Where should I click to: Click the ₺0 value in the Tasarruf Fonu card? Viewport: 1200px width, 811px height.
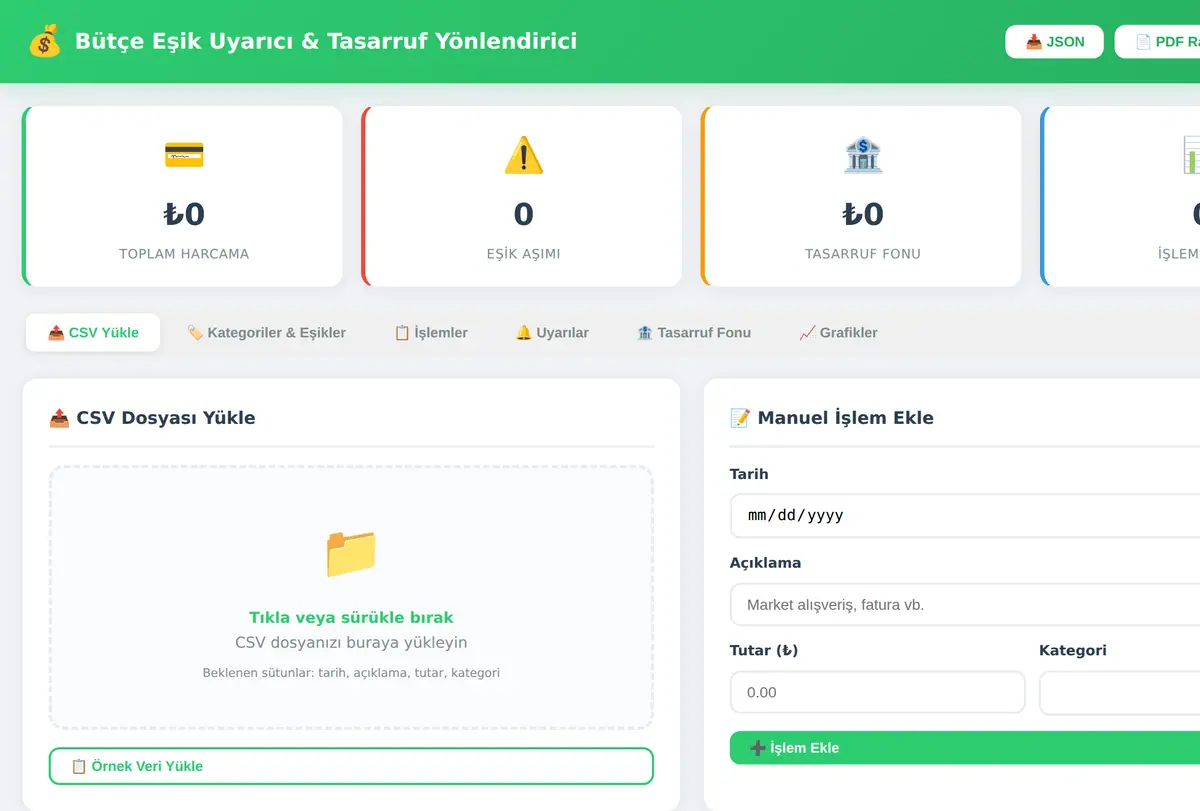coord(863,214)
